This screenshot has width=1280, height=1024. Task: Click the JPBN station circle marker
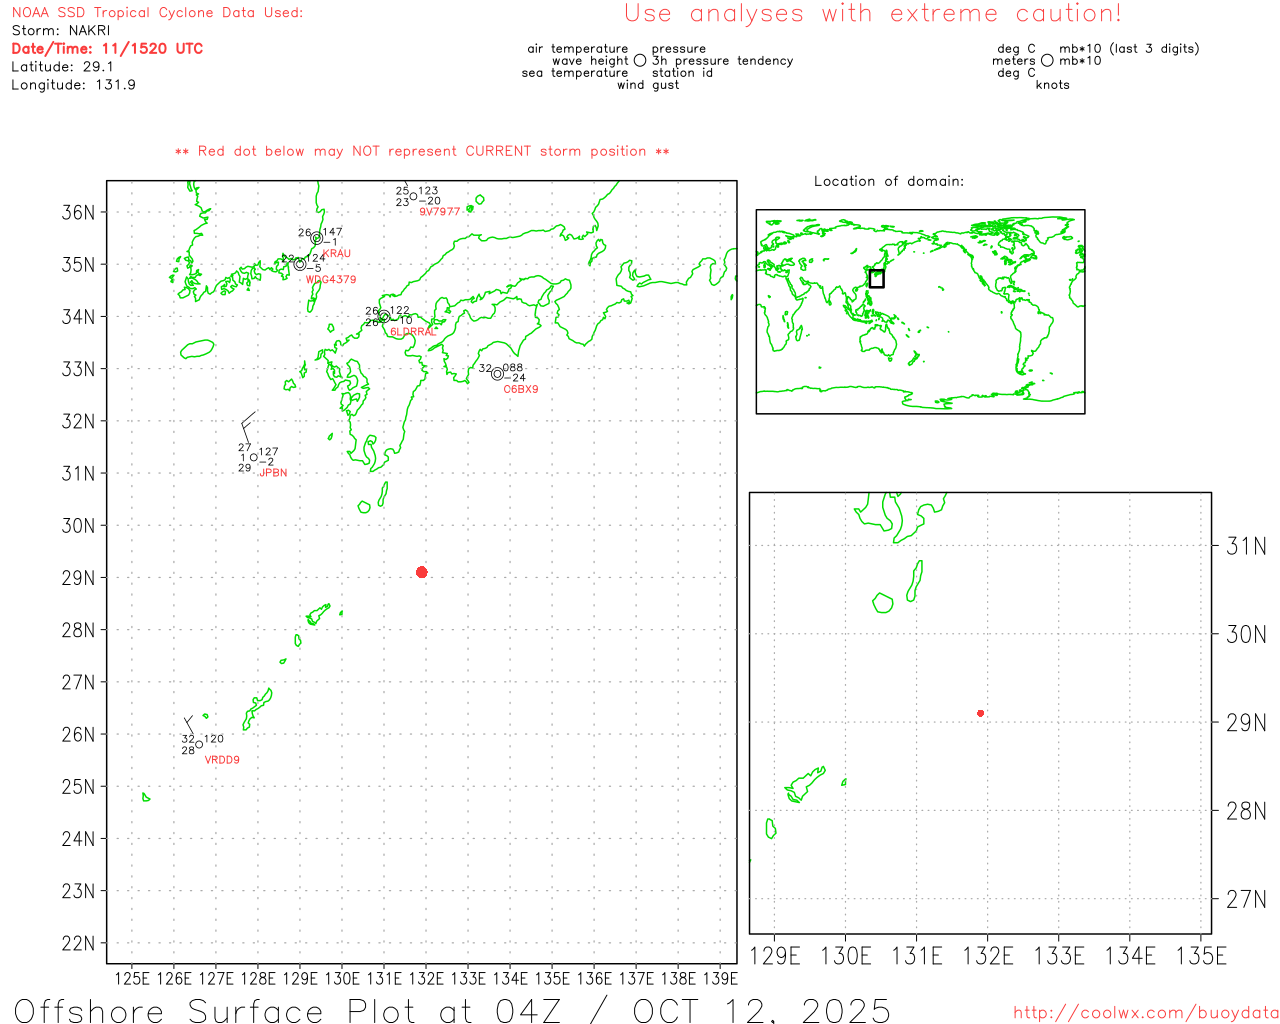pyautogui.click(x=254, y=457)
